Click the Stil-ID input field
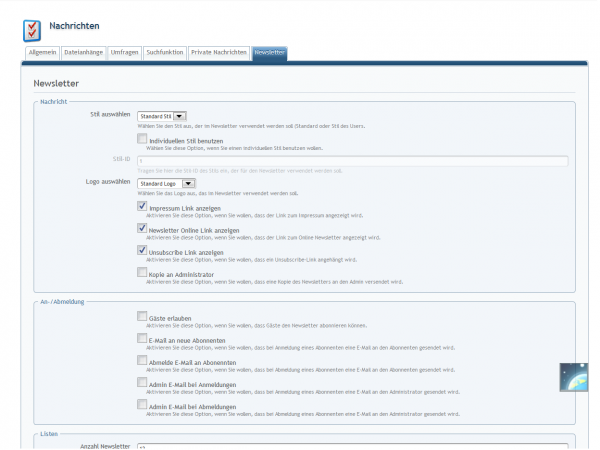Viewport: 600px width, 450px height. (352, 160)
